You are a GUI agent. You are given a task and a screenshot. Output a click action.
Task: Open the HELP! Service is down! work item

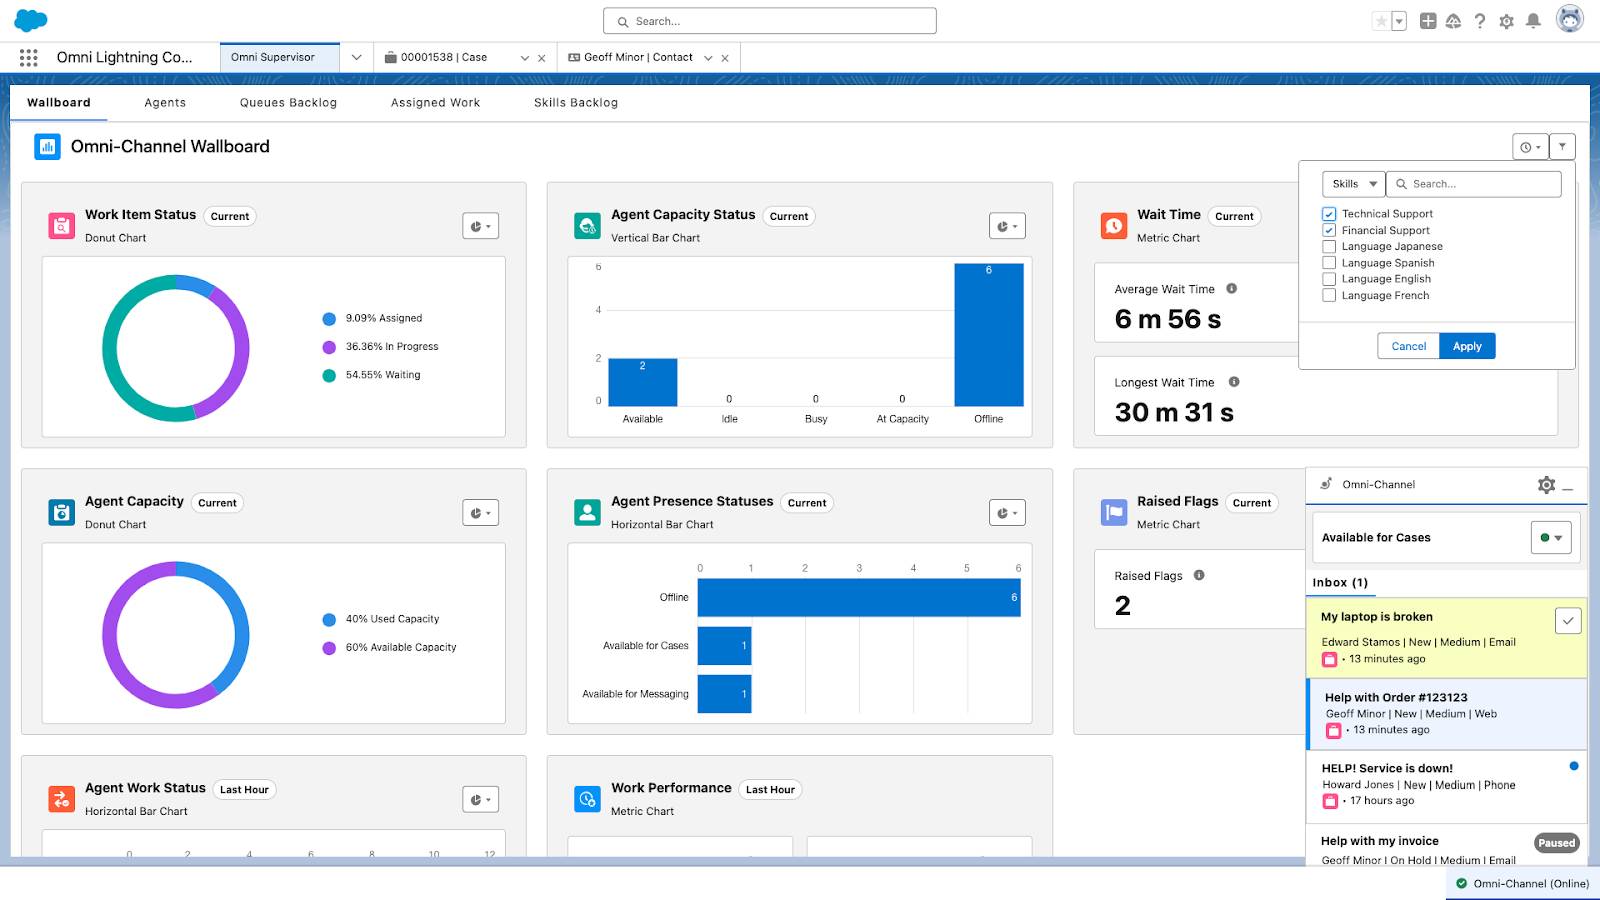(1447, 785)
